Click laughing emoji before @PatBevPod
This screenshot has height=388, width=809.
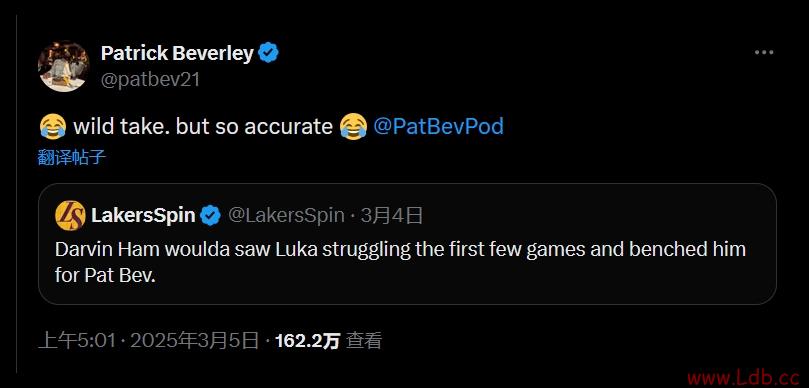(x=353, y=126)
